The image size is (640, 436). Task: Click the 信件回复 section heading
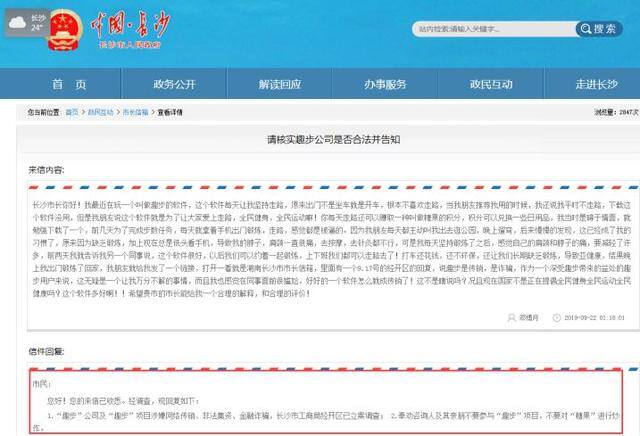tap(46, 351)
